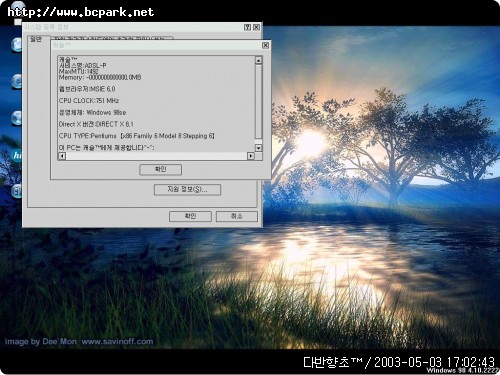This screenshot has width=500, height=375.
Task: Select the "Memory:" value line
Action: click(x=100, y=77)
